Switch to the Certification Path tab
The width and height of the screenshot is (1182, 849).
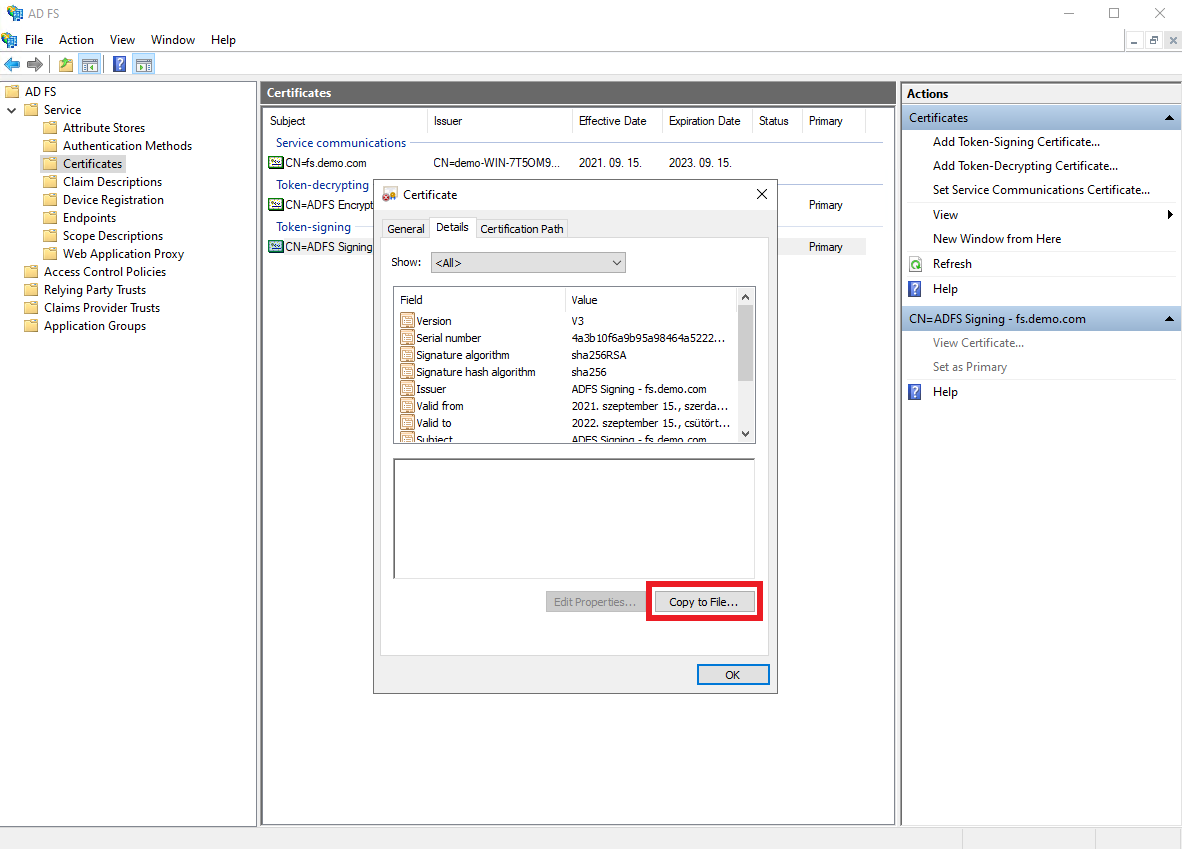[521, 228]
